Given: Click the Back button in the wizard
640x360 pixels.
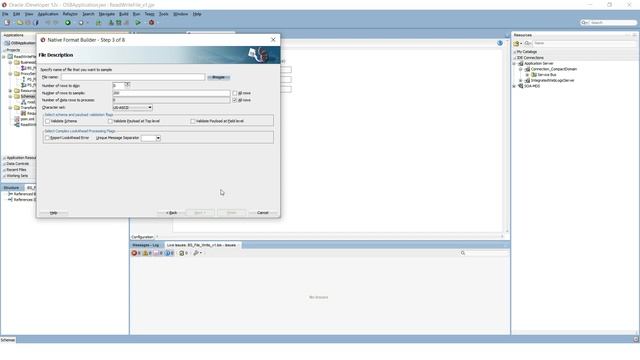Looking at the screenshot, I should [171, 213].
